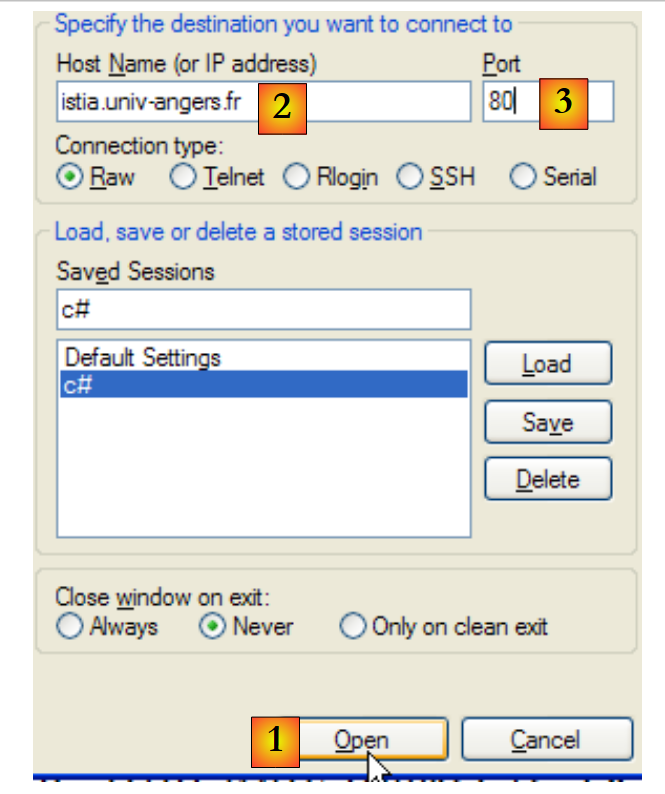Set close window on exit to Never
This screenshot has width=665, height=794.
click(213, 627)
